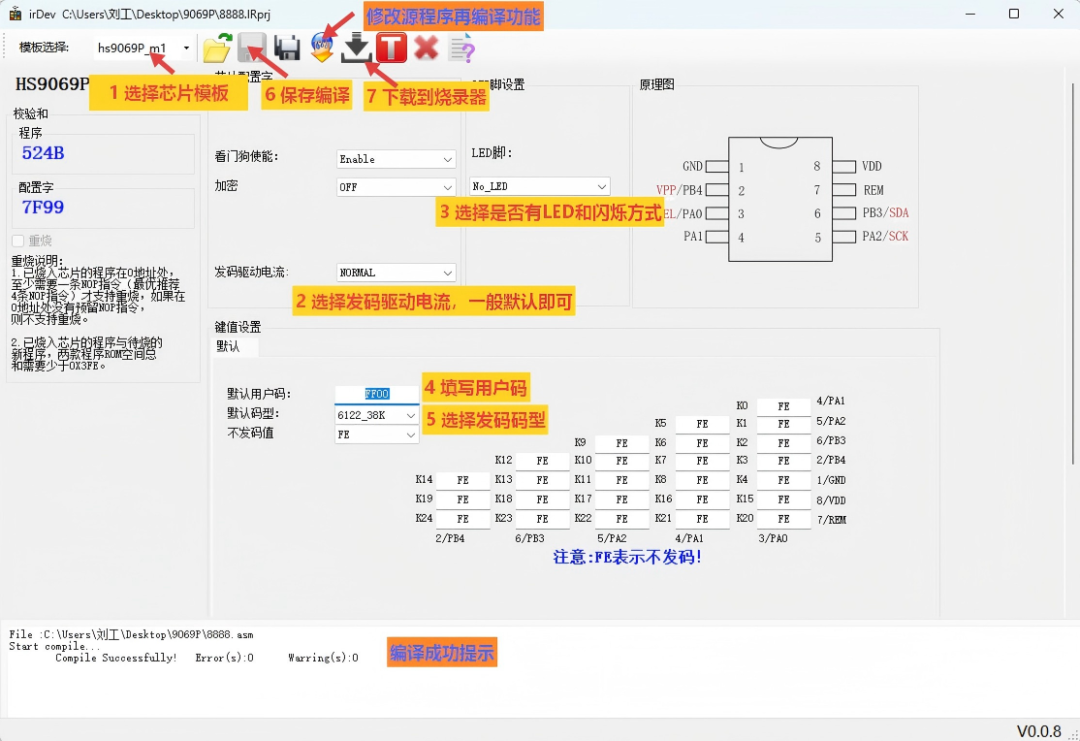Expand the 加密 OFF dropdown
The height and width of the screenshot is (741, 1080).
click(396, 187)
